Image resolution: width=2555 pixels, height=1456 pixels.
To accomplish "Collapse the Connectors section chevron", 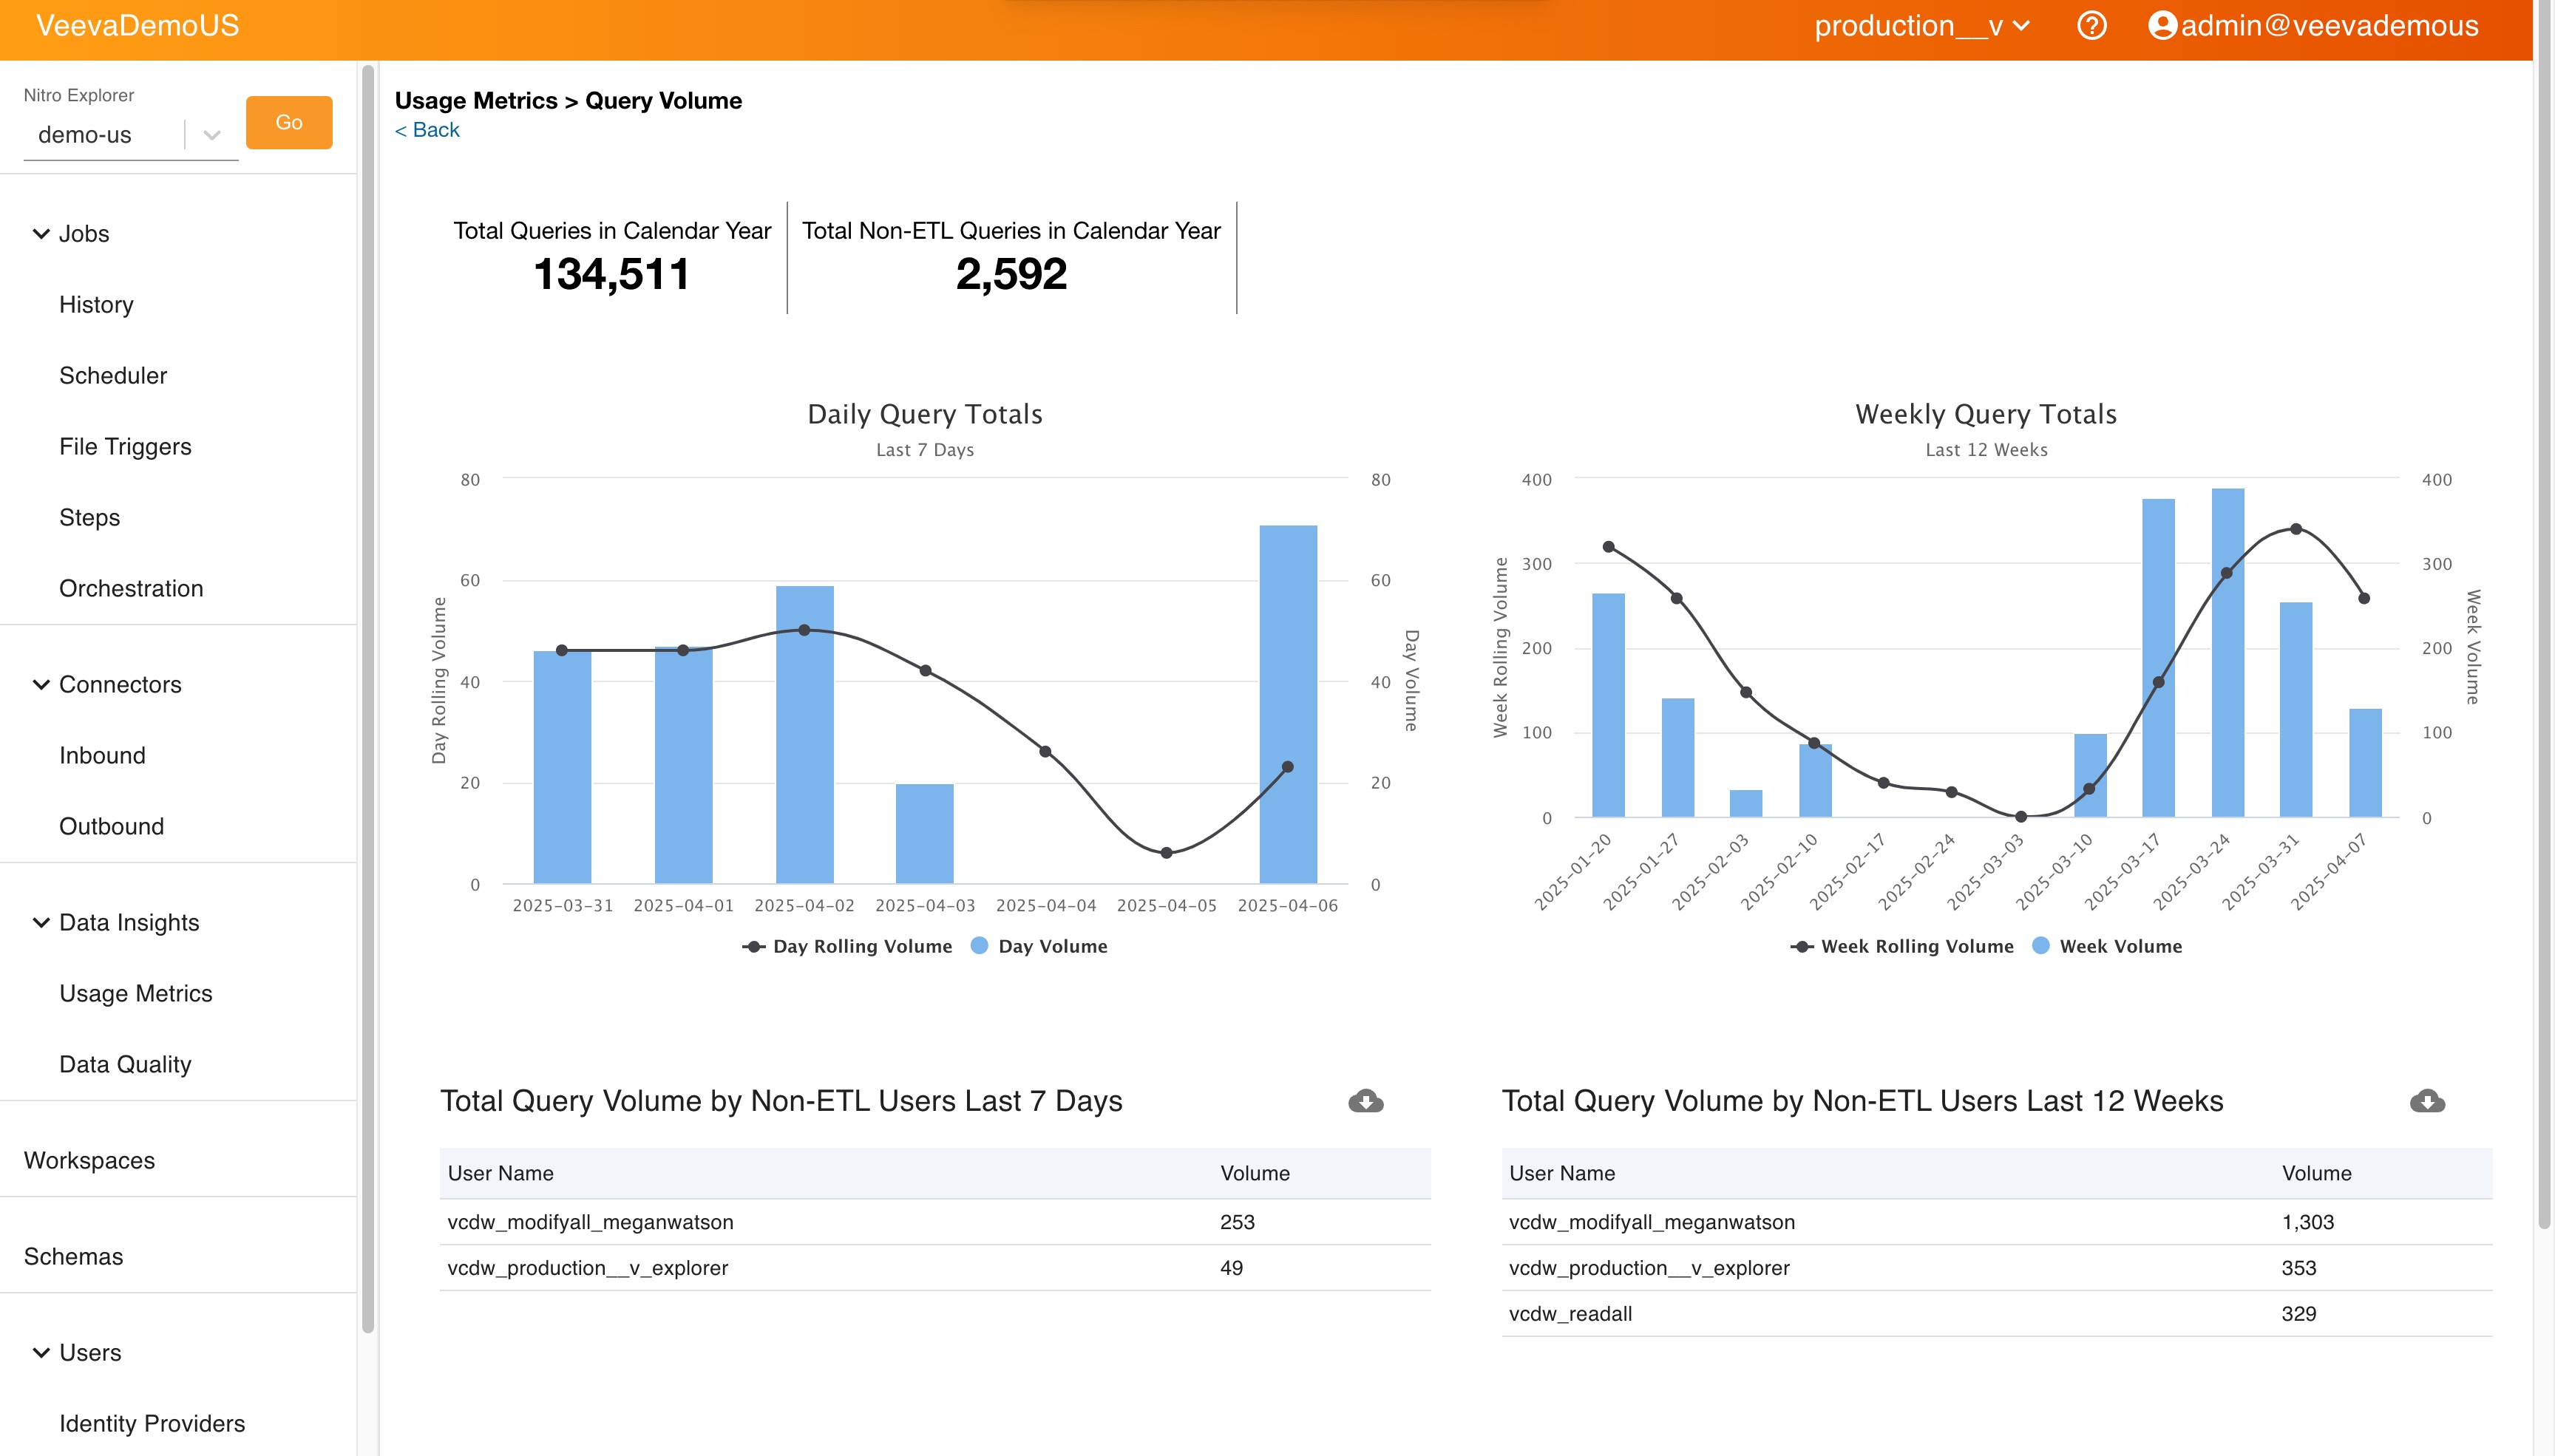I will (x=41, y=685).
